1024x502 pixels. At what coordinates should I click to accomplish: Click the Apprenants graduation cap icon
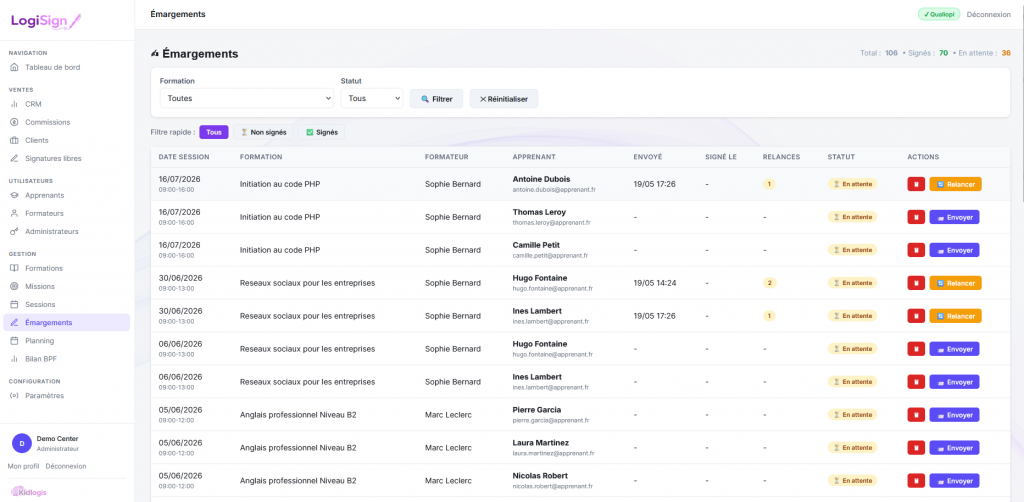click(14, 195)
